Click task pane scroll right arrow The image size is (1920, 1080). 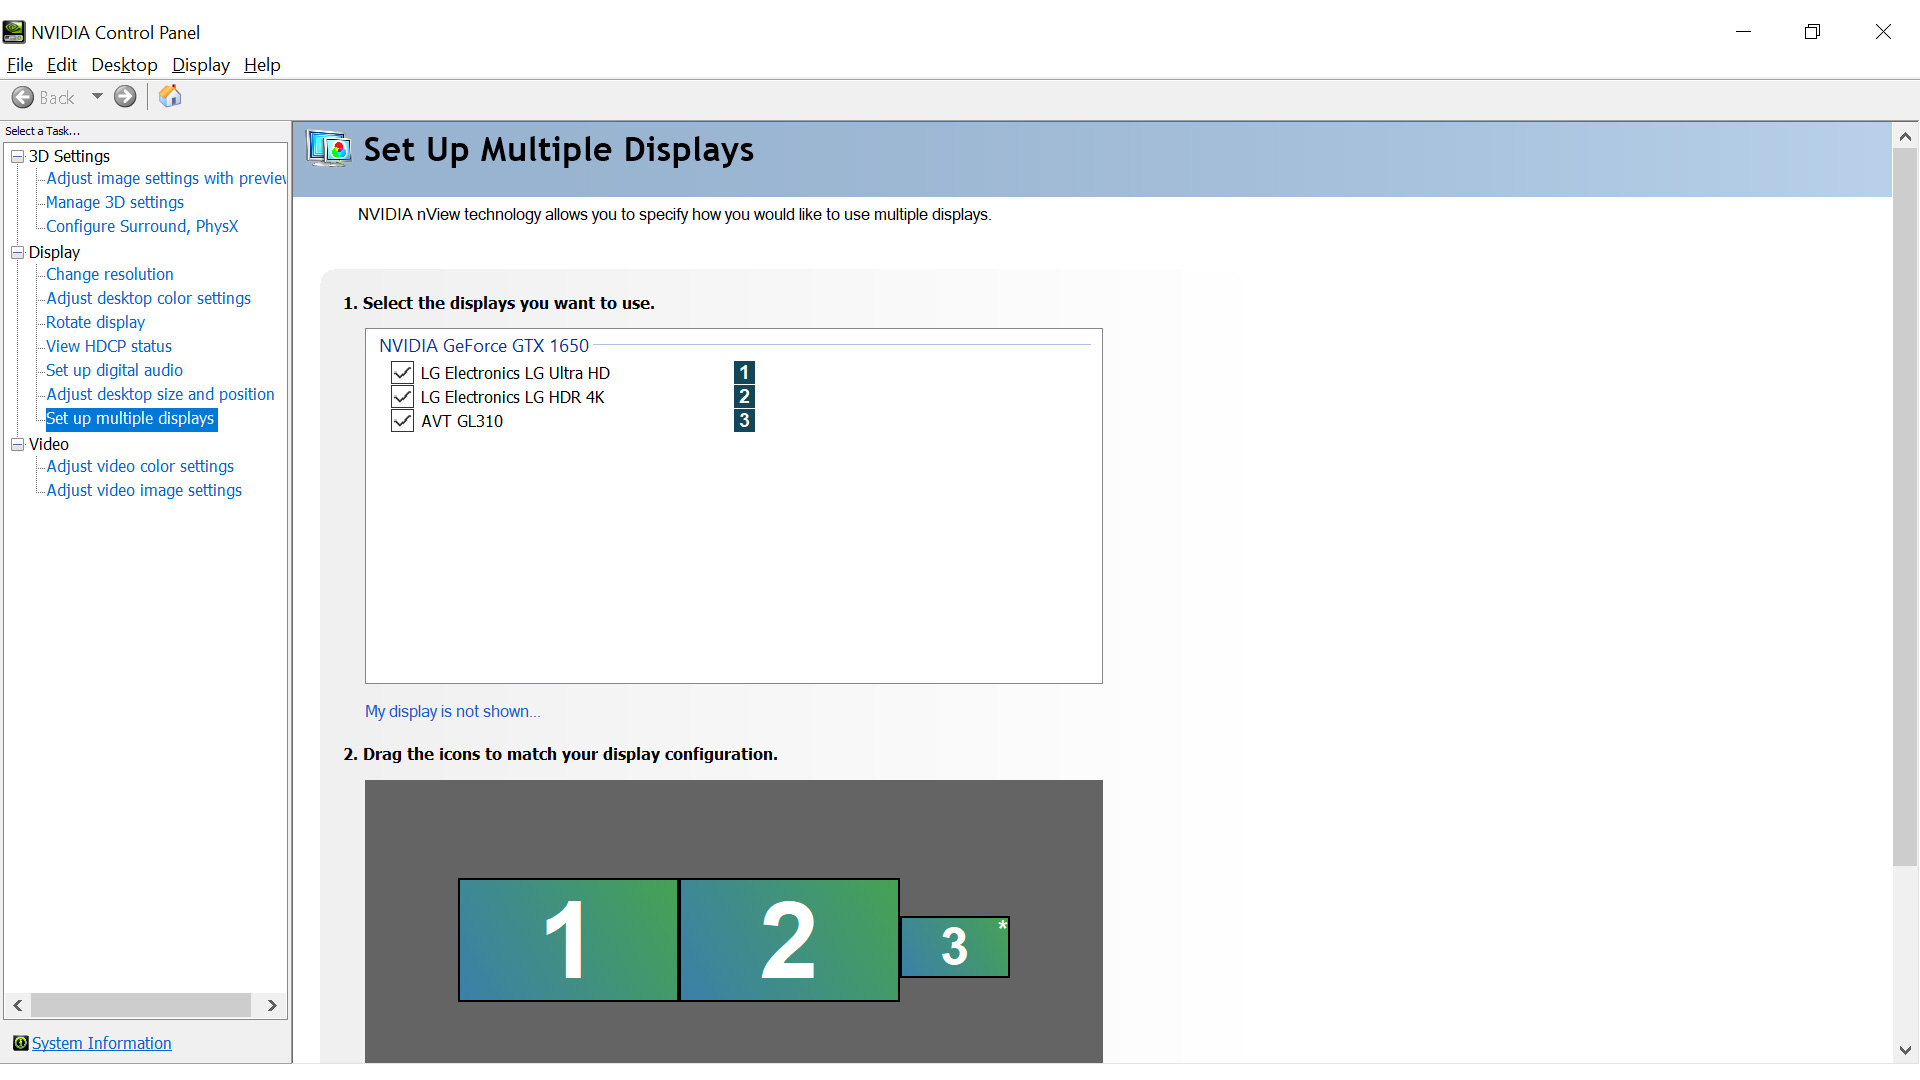tap(272, 1005)
